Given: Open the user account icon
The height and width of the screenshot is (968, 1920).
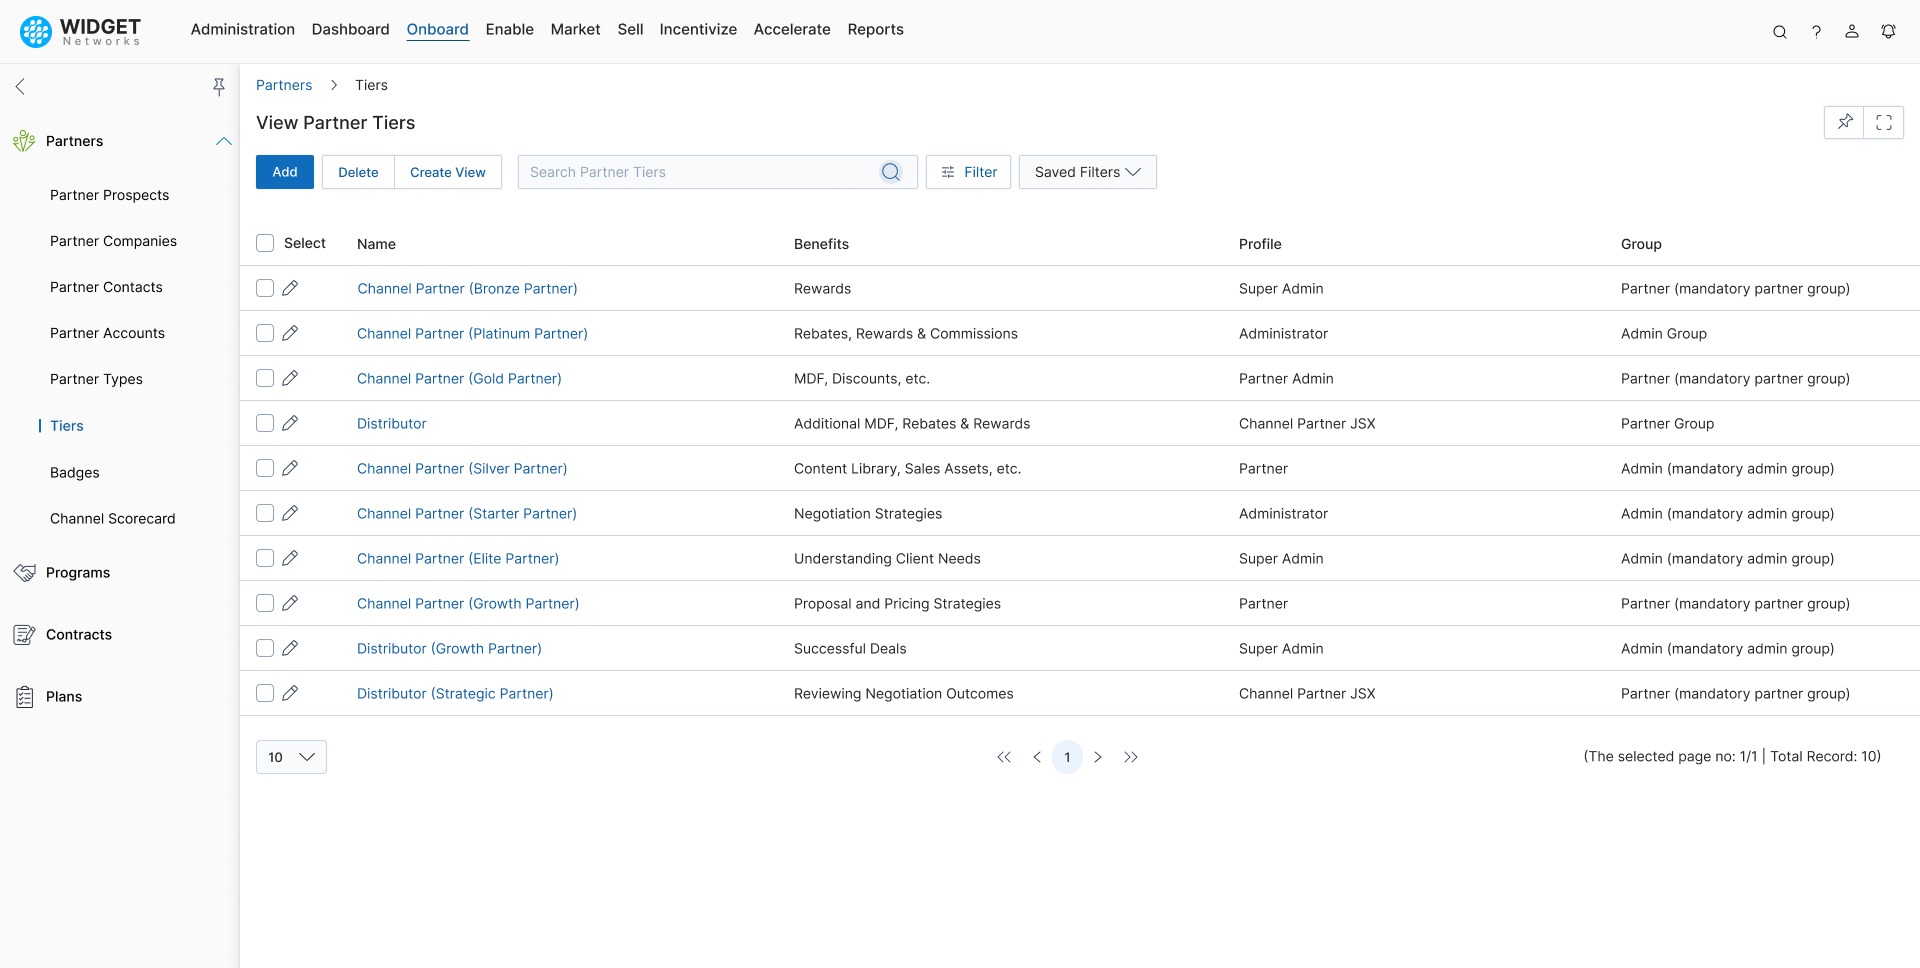Looking at the screenshot, I should tap(1852, 31).
